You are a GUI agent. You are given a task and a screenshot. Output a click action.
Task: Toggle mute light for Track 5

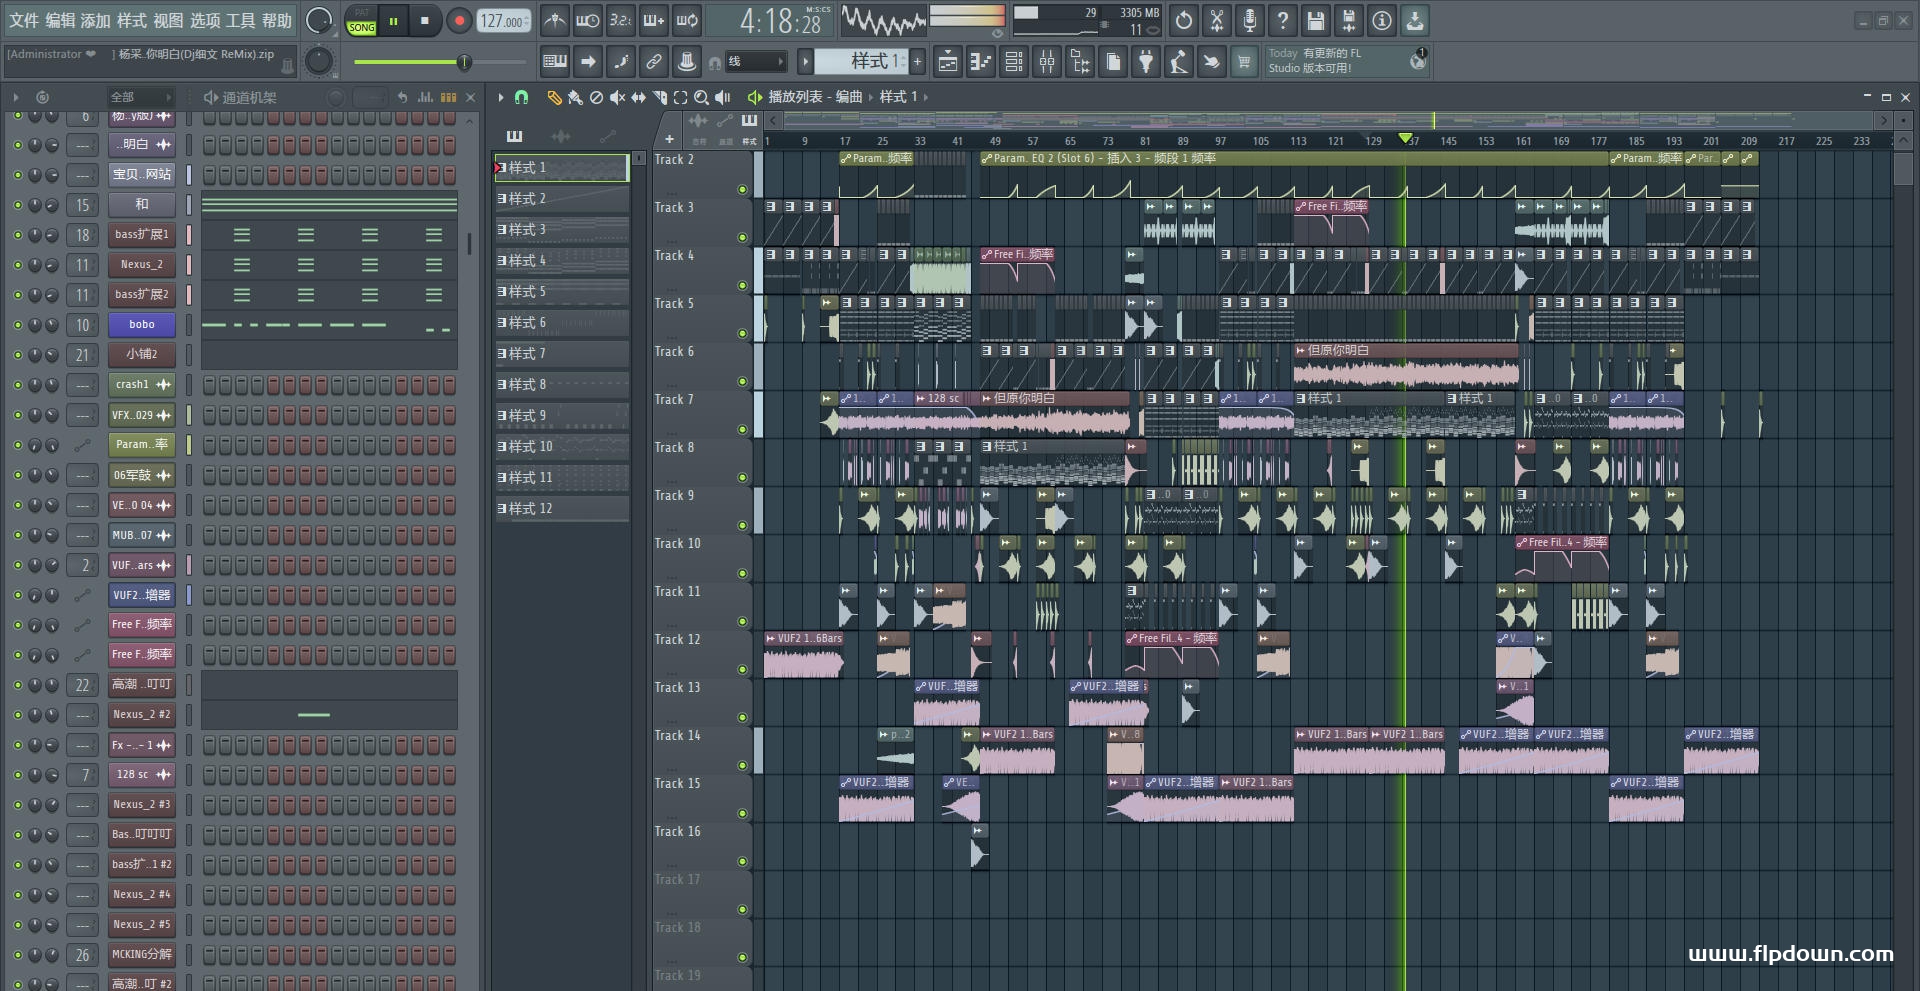[x=742, y=333]
